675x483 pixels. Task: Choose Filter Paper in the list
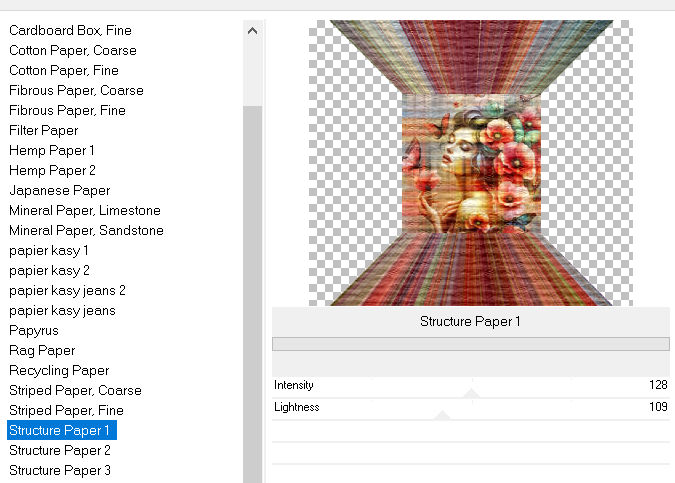[x=43, y=130]
